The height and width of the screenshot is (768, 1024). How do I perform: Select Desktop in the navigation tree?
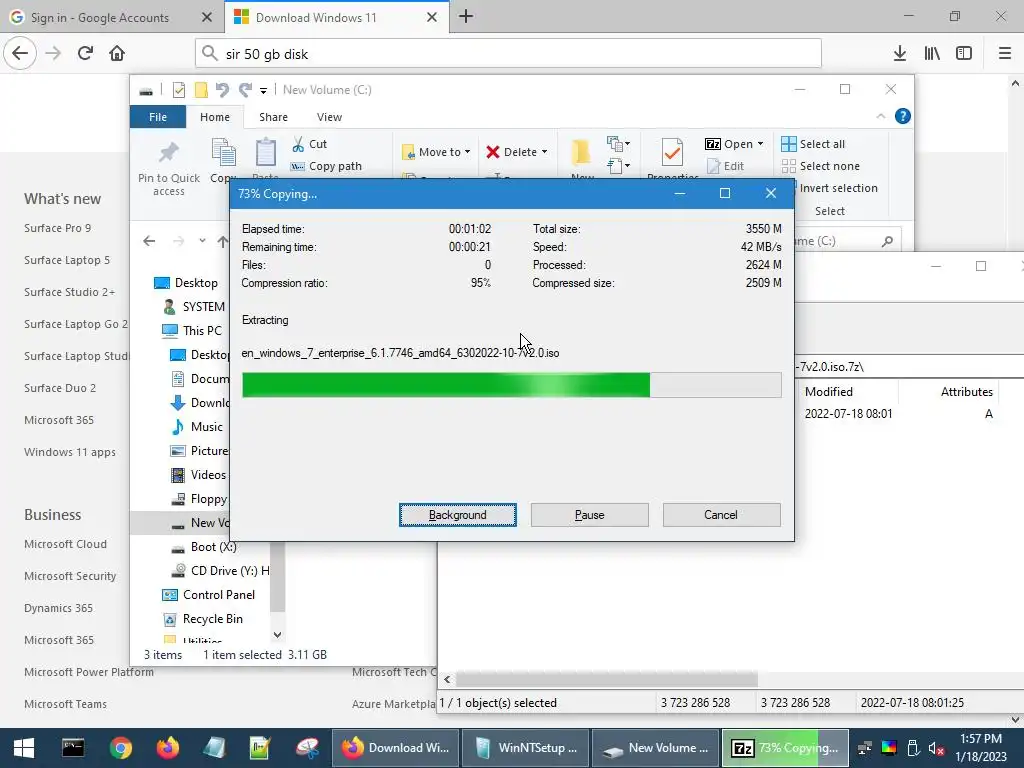click(x=185, y=282)
